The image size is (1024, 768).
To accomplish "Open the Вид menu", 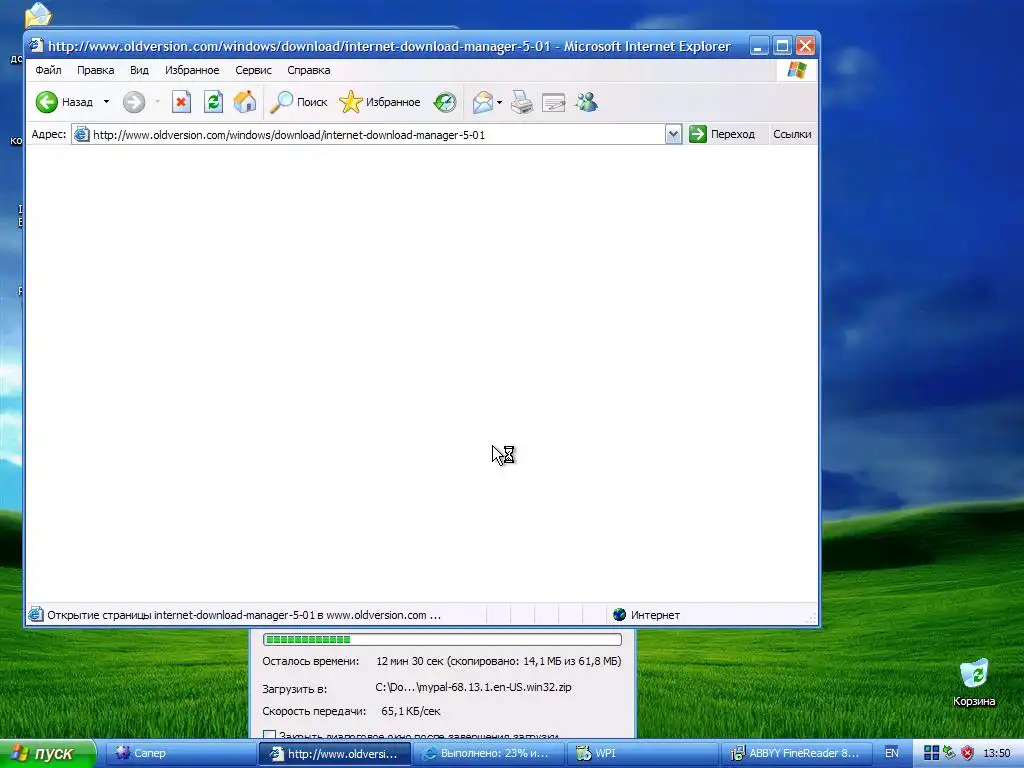I will click(x=139, y=70).
